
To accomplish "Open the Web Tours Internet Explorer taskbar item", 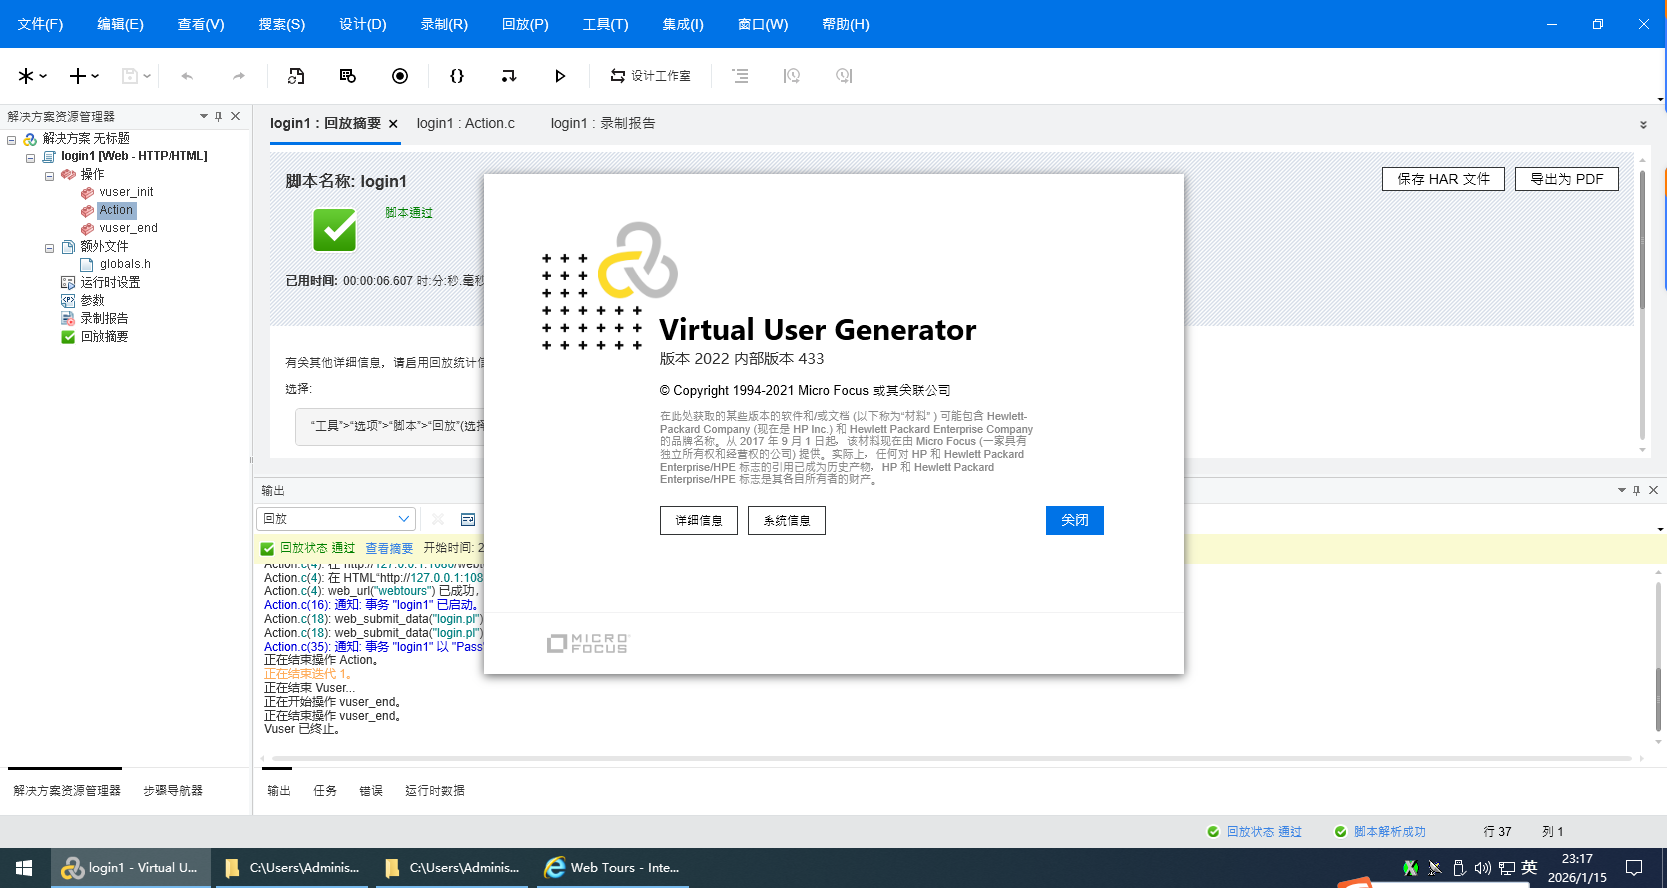I will [612, 868].
